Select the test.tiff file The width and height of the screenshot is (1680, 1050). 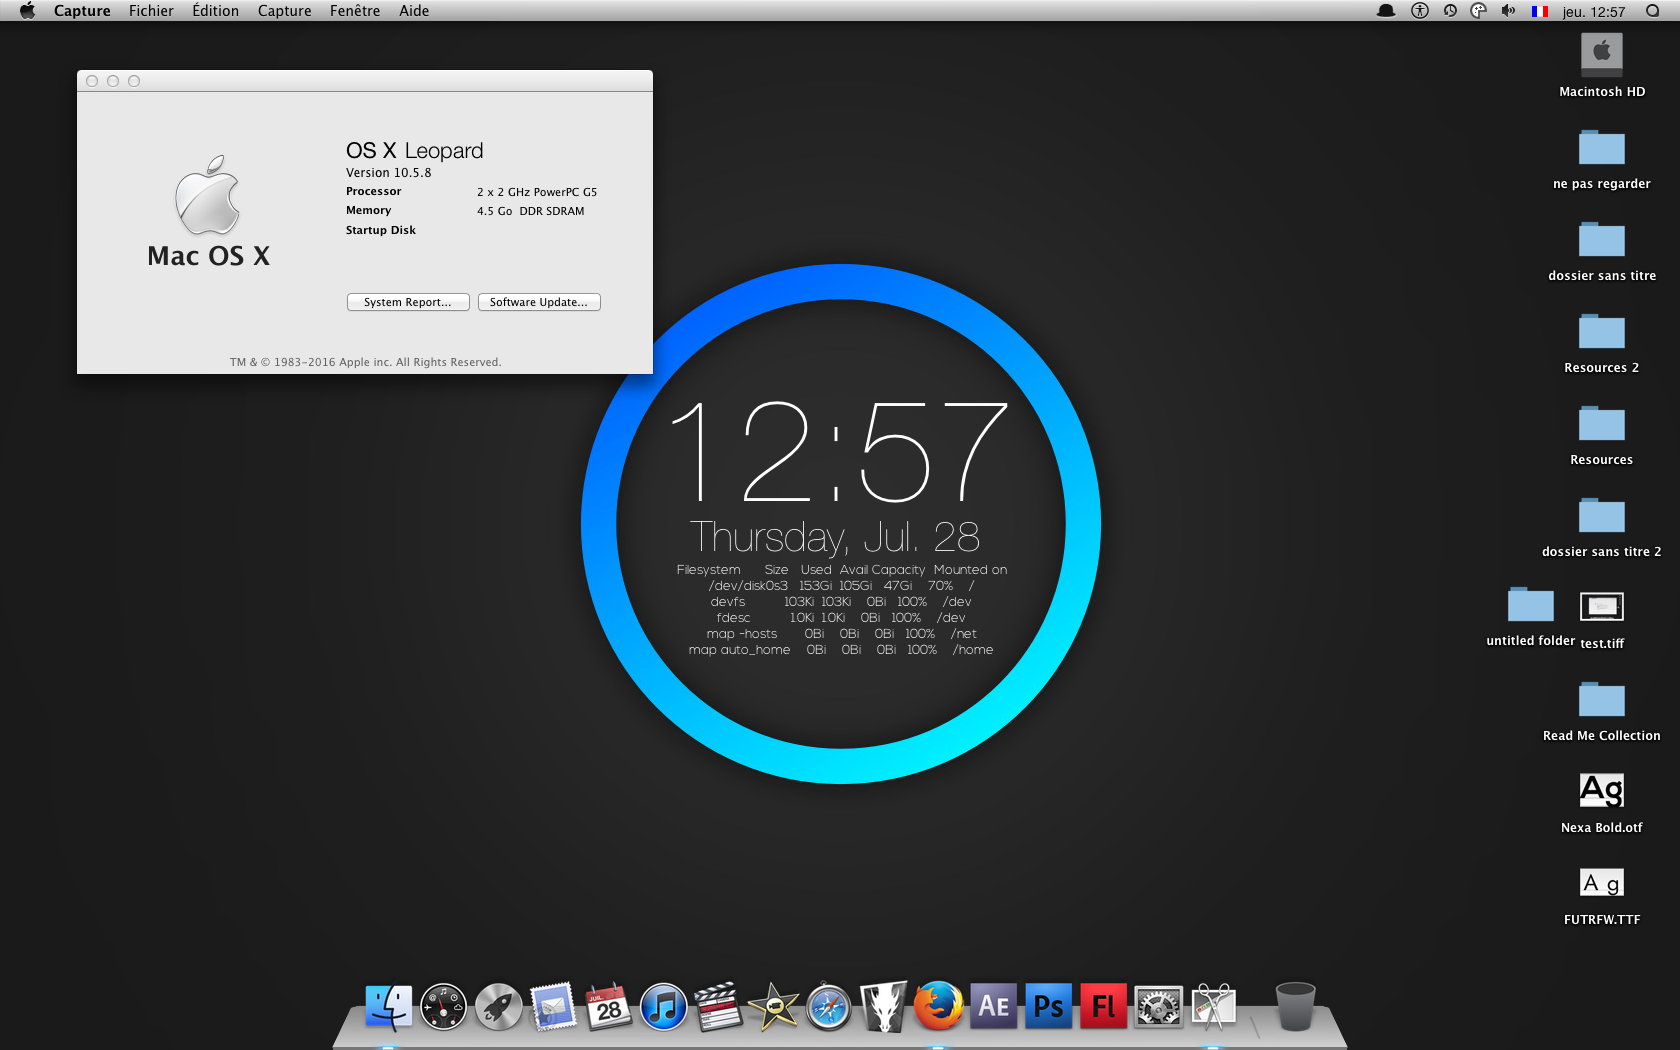coord(1602,606)
